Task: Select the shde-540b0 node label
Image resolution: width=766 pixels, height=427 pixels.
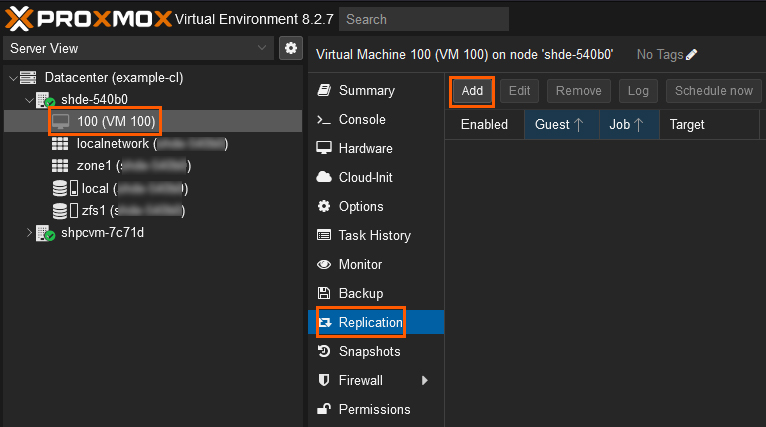Action: 94,100
